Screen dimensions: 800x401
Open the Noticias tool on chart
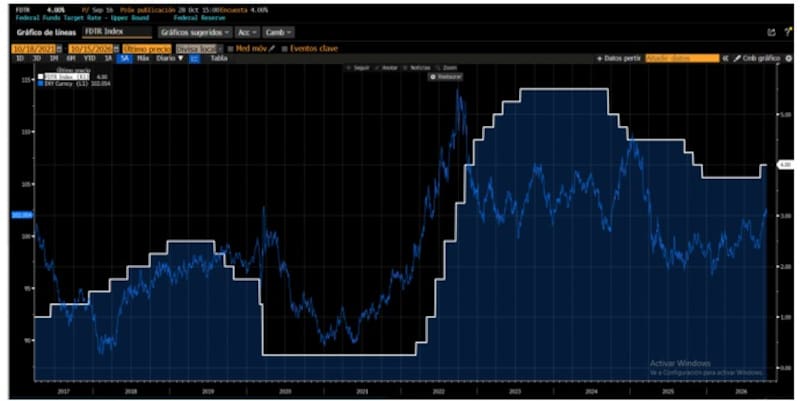pyautogui.click(x=416, y=68)
